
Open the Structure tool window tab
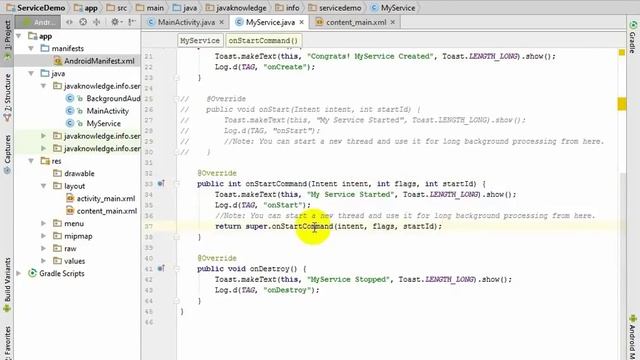[7, 98]
